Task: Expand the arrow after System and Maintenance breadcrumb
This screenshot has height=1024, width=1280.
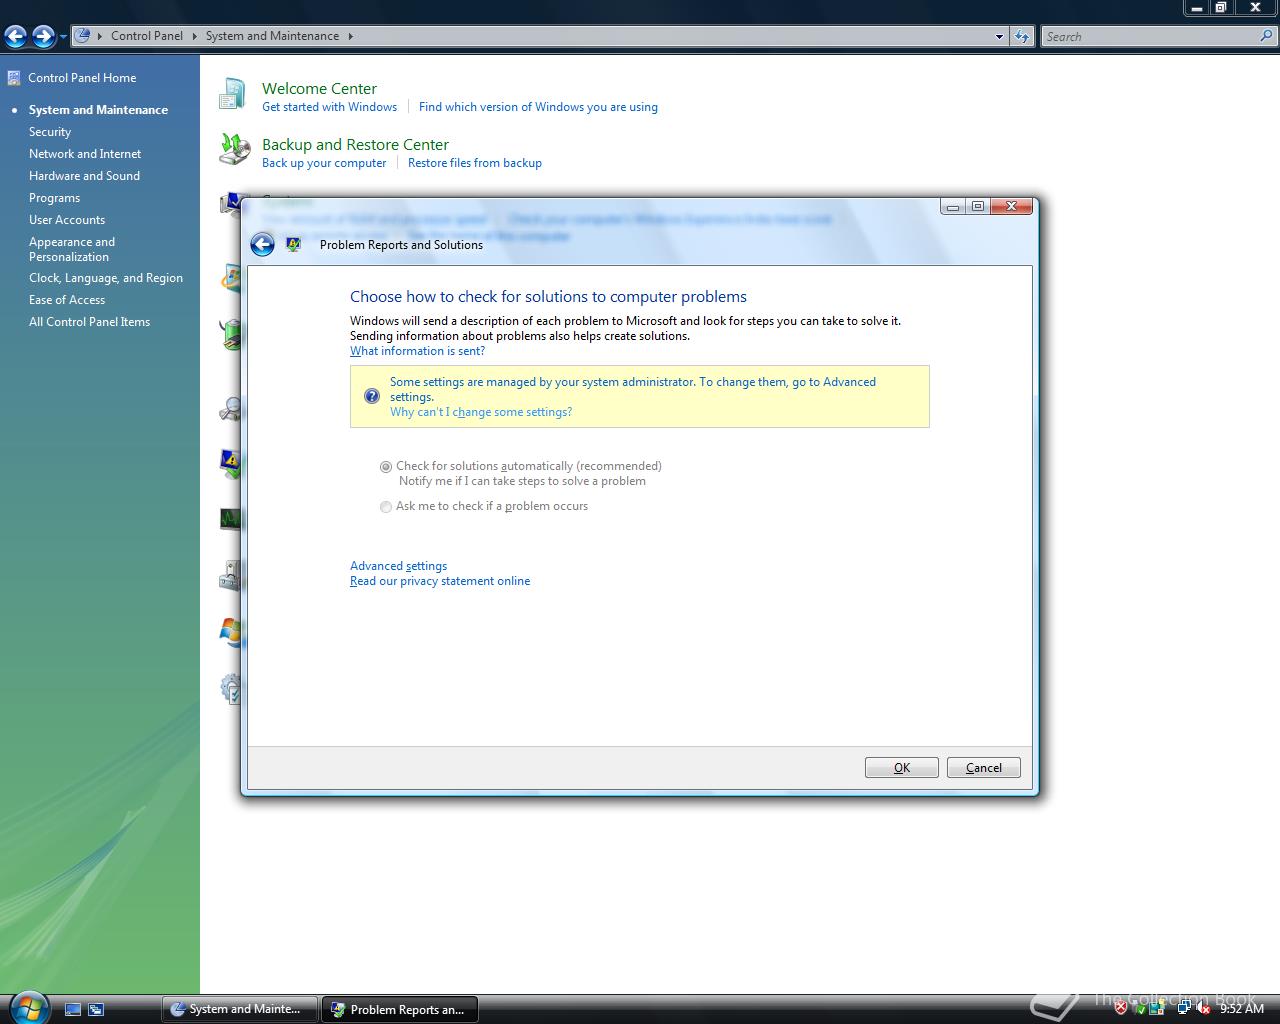Action: point(350,36)
